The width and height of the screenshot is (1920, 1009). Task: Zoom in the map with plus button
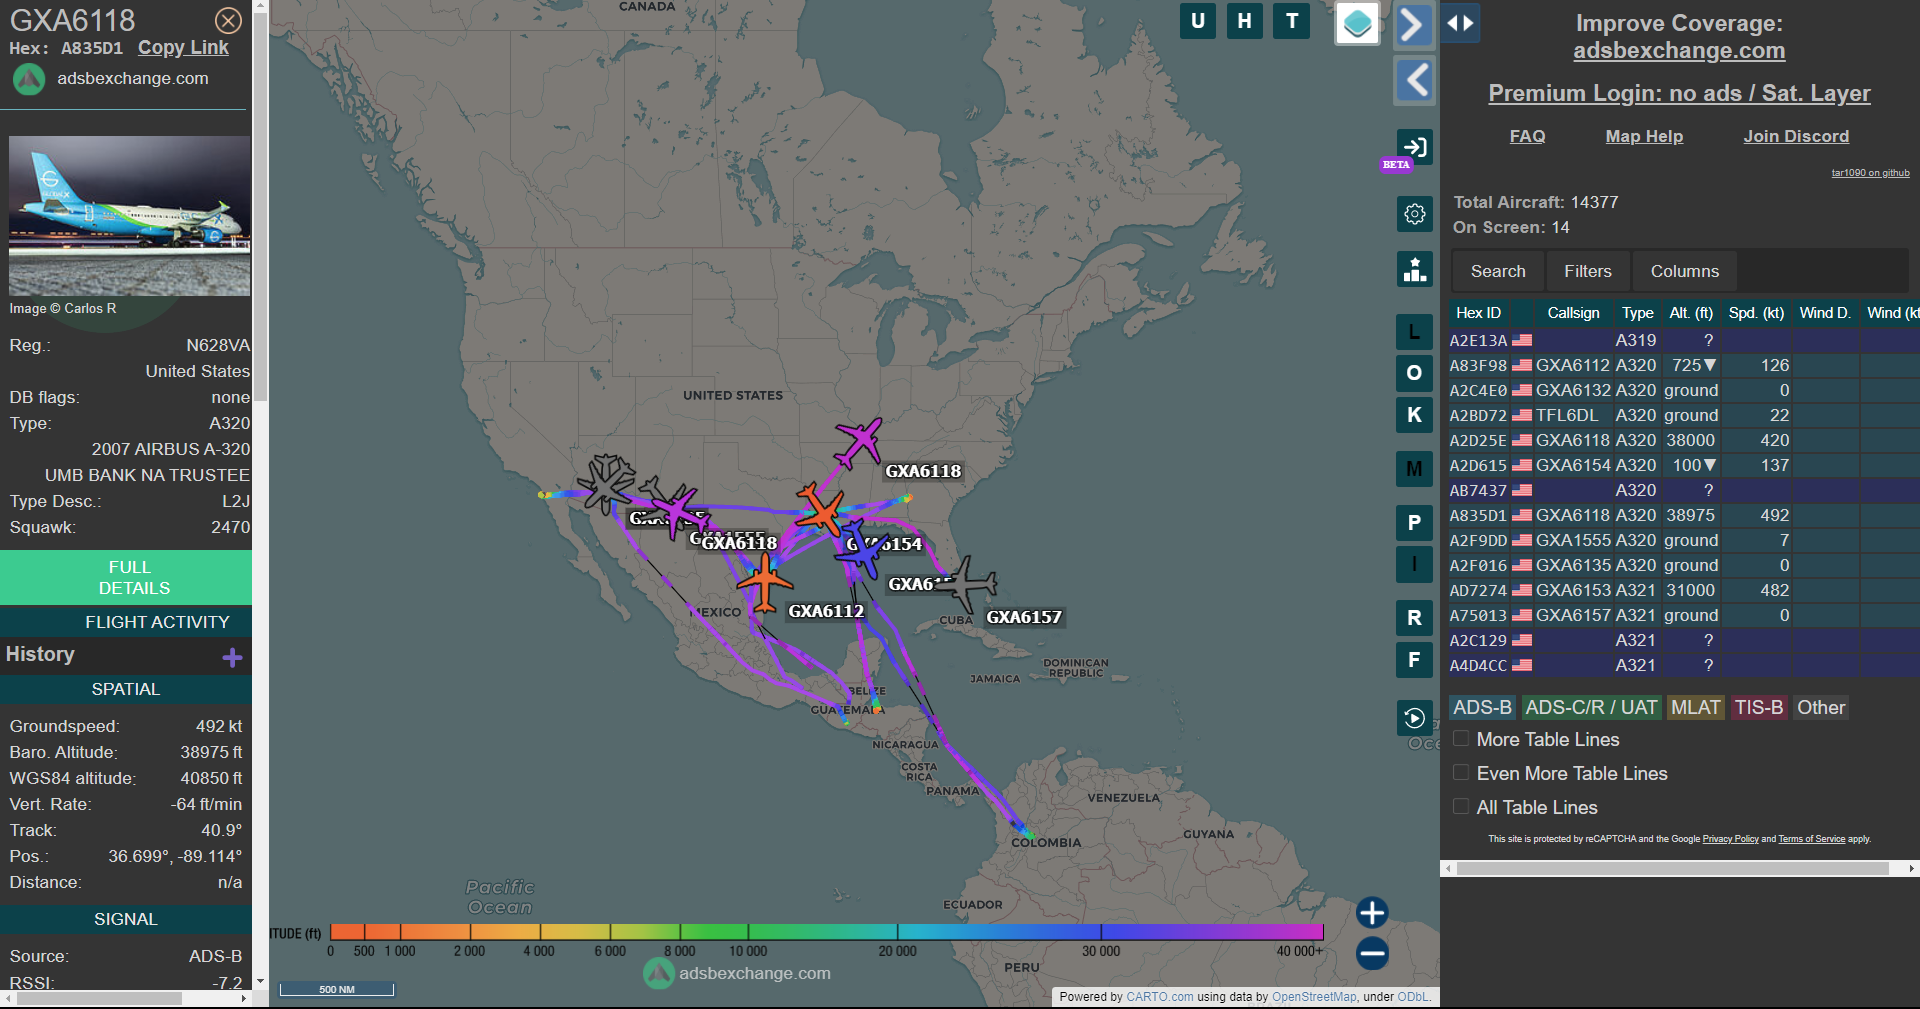click(1372, 912)
